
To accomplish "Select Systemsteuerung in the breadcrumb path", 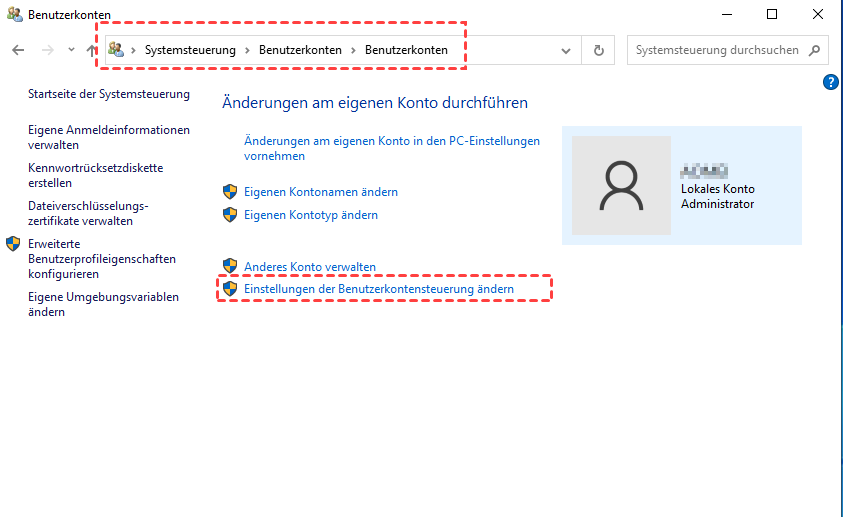I will pyautogui.click(x=190, y=50).
